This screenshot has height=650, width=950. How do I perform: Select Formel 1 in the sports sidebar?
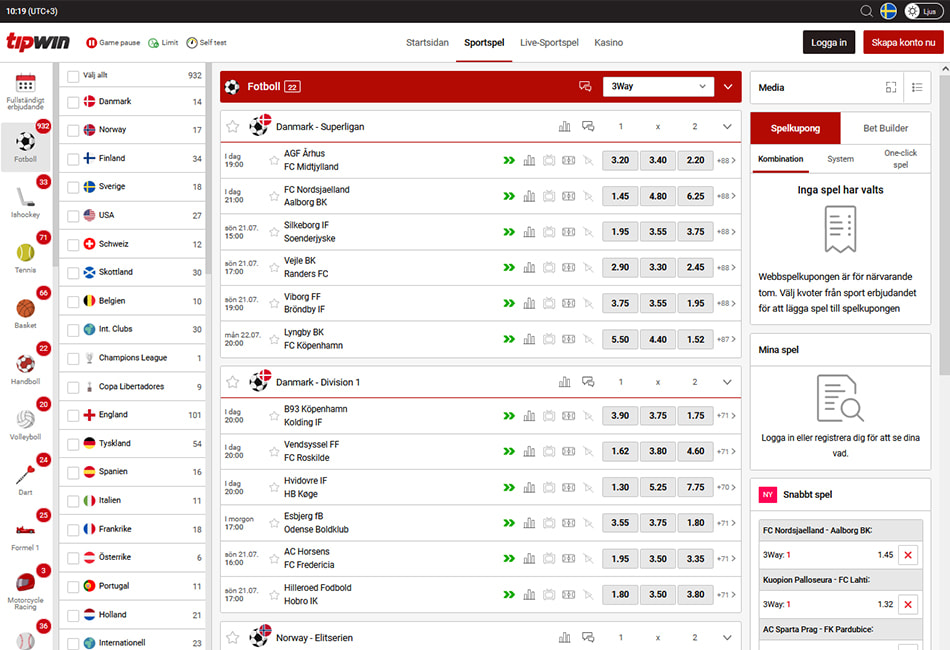(x=25, y=536)
